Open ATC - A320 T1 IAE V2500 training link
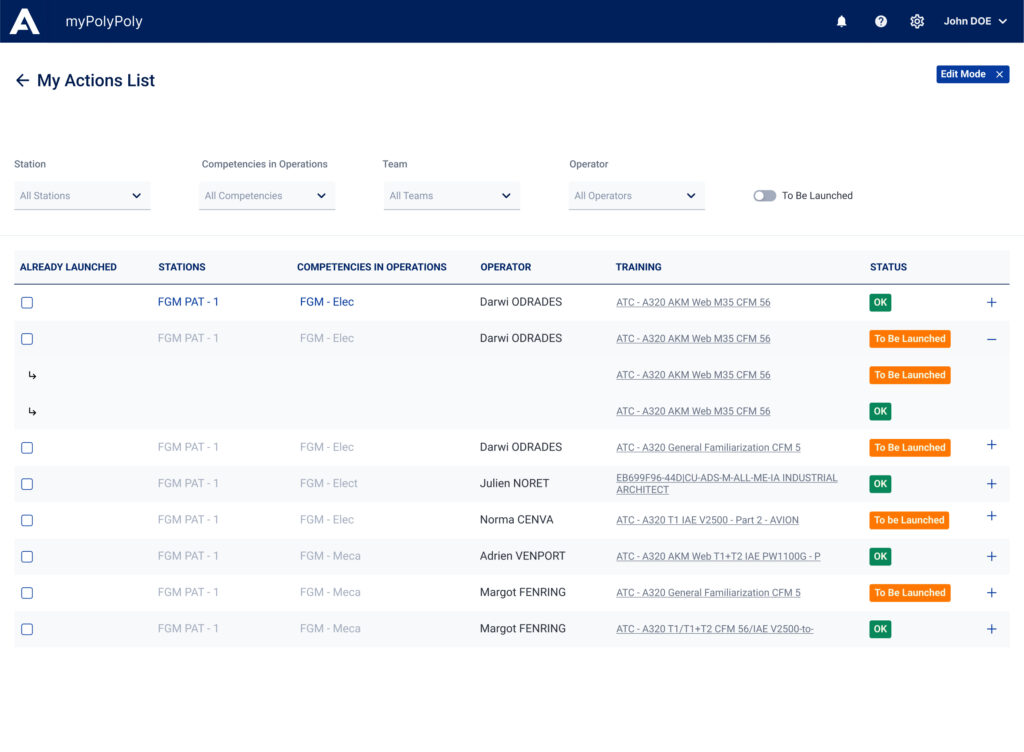1024x752 pixels. point(707,520)
